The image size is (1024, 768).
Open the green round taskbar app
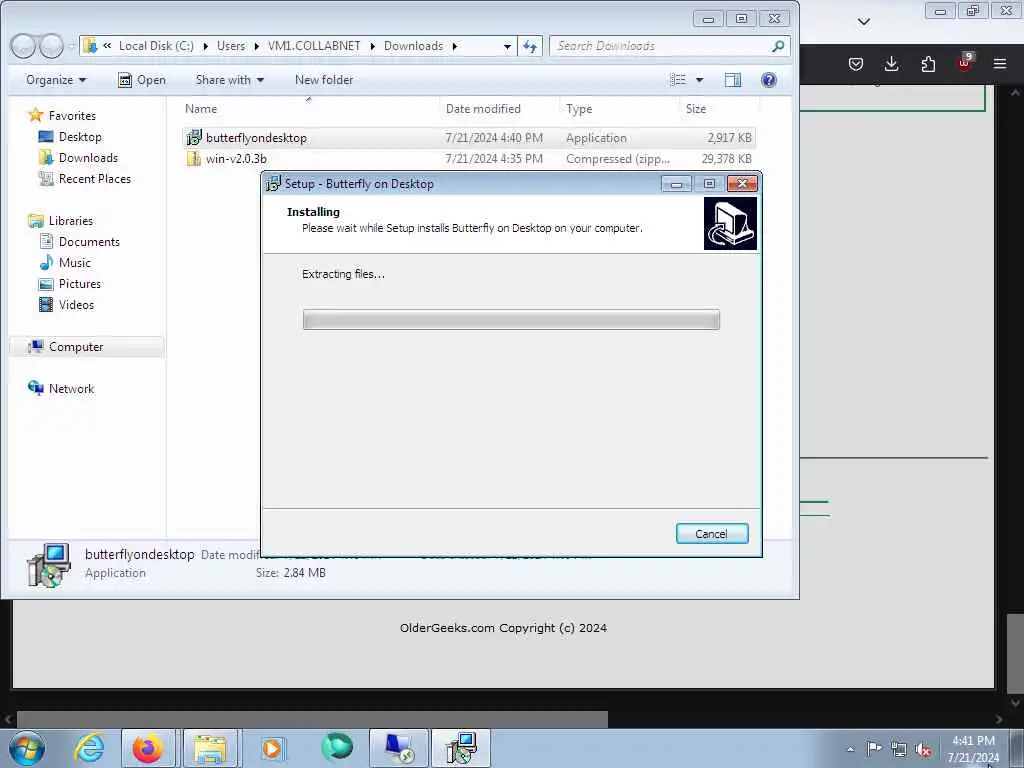coord(337,747)
